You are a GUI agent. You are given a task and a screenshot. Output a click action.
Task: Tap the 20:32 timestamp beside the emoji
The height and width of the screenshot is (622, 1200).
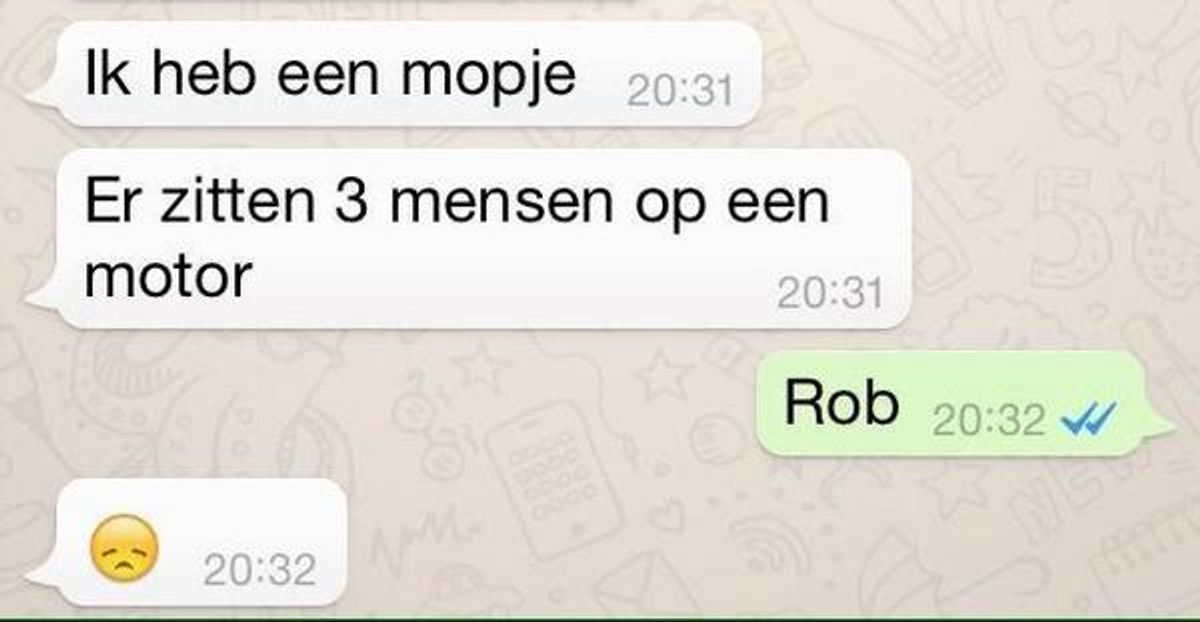260,570
